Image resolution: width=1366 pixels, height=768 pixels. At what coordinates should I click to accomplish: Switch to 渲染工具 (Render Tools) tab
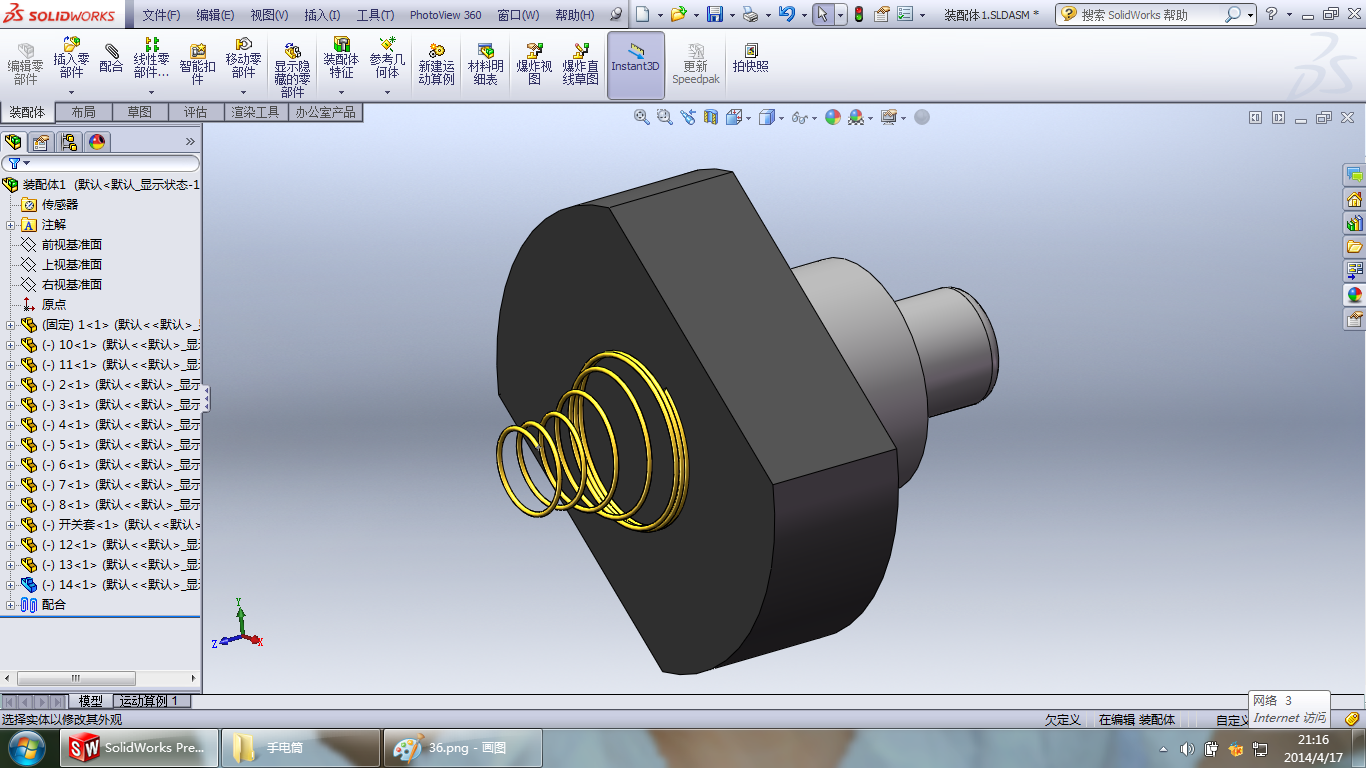click(256, 112)
